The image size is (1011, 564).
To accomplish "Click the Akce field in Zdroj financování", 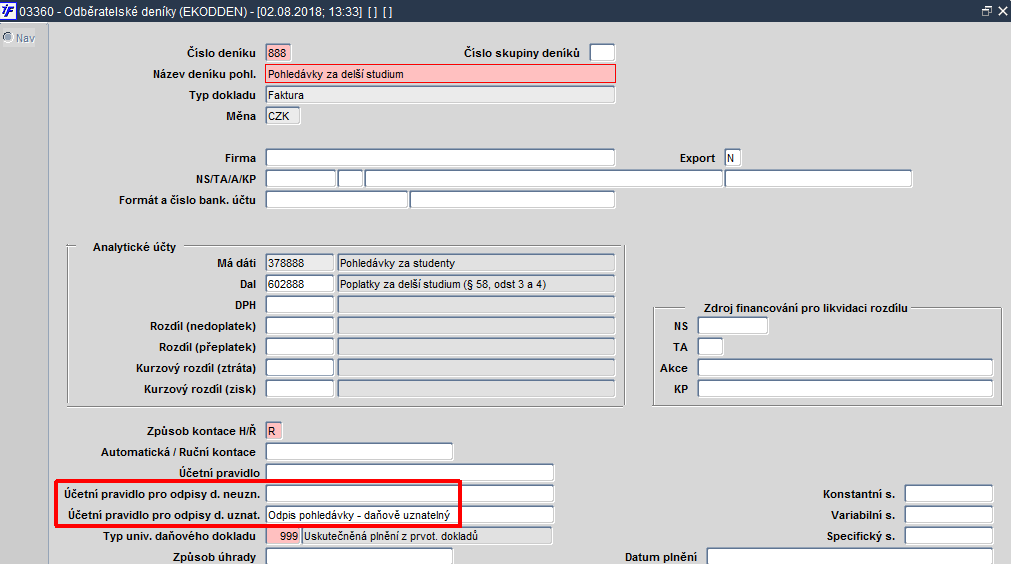I will pyautogui.click(x=845, y=368).
